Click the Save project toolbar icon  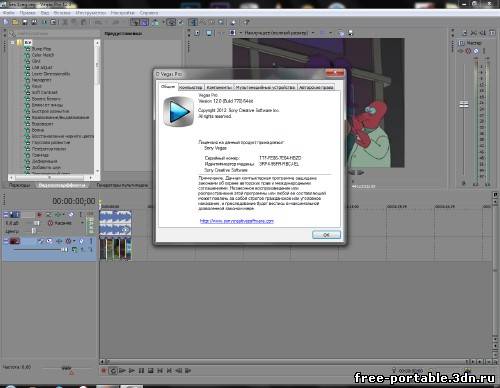coord(25,22)
